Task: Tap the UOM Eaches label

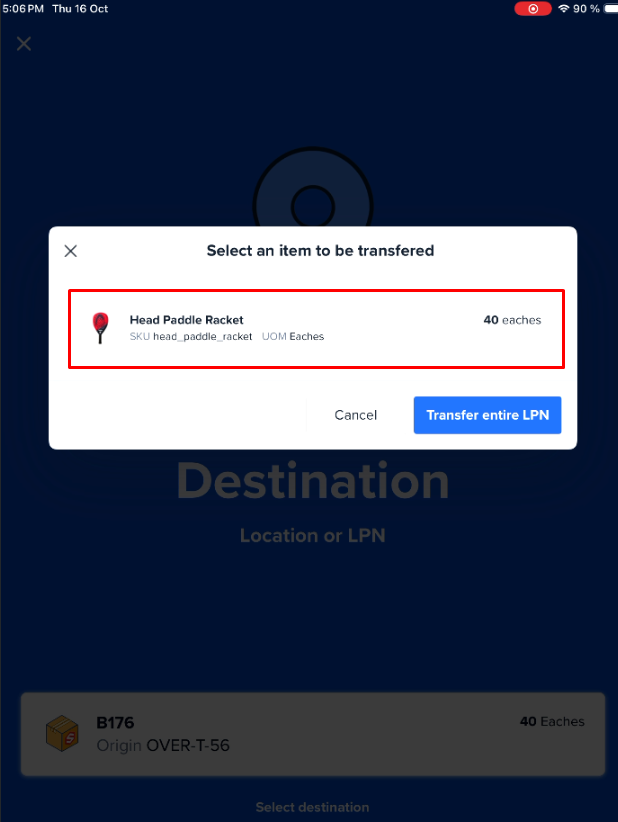Action: pyautogui.click(x=293, y=337)
